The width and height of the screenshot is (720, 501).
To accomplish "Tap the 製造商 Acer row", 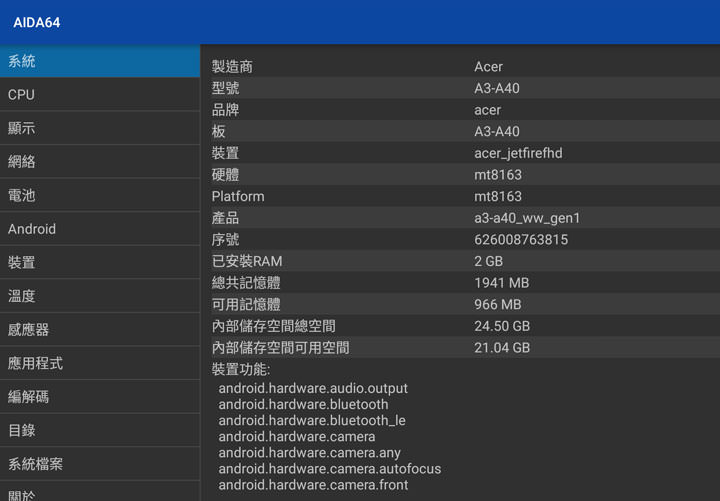I will click(460, 67).
